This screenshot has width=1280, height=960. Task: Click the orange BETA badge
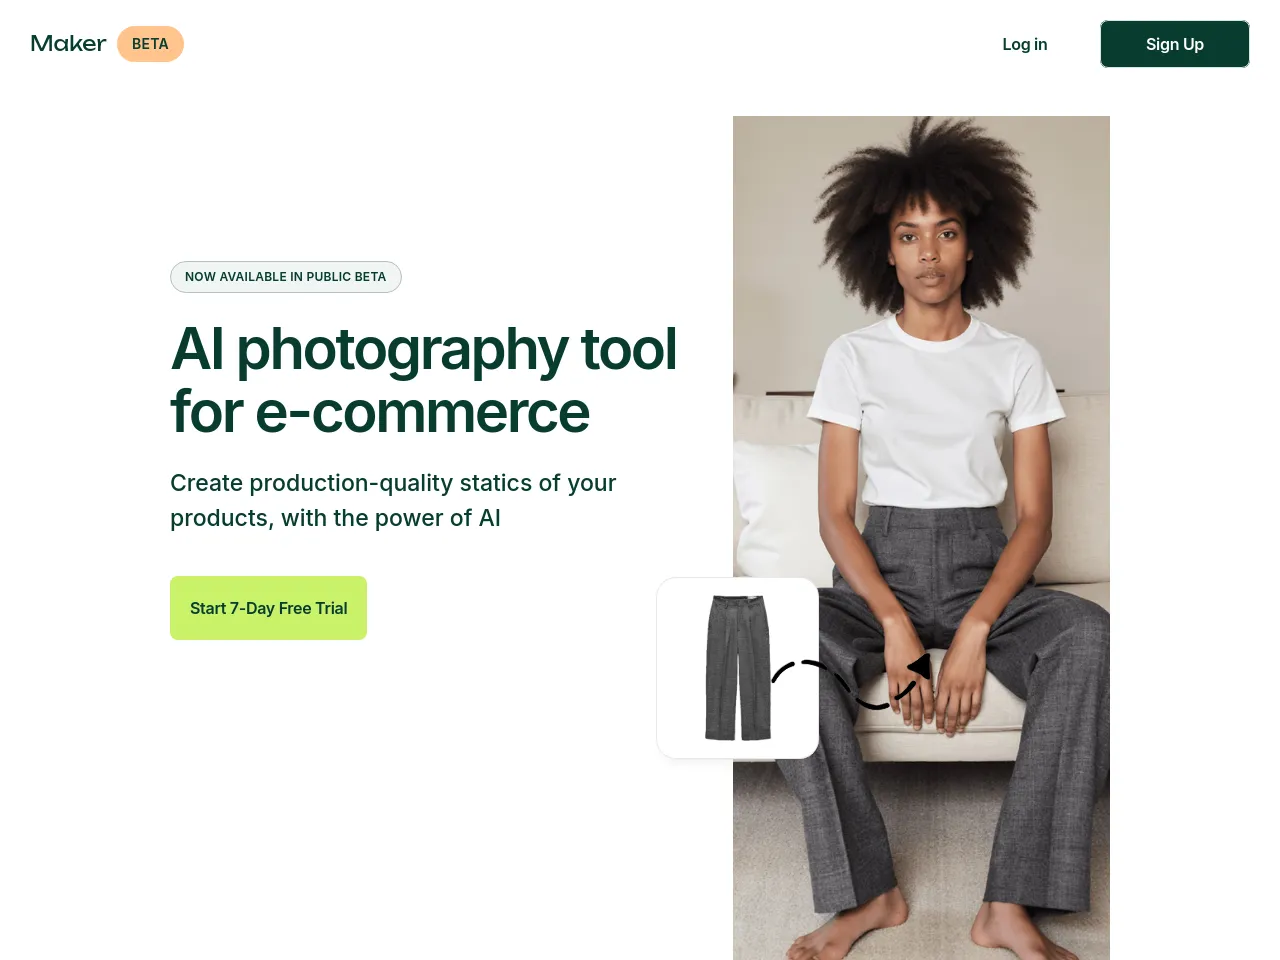point(150,44)
